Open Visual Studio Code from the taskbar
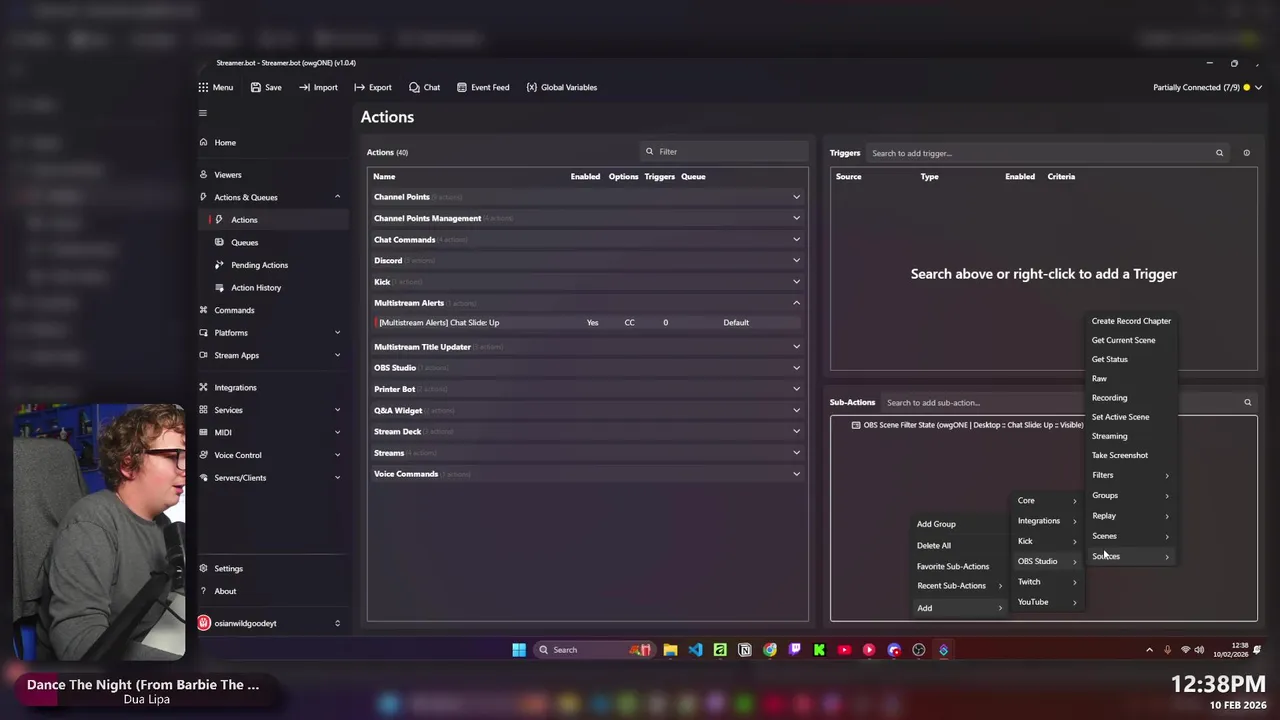 695,650
